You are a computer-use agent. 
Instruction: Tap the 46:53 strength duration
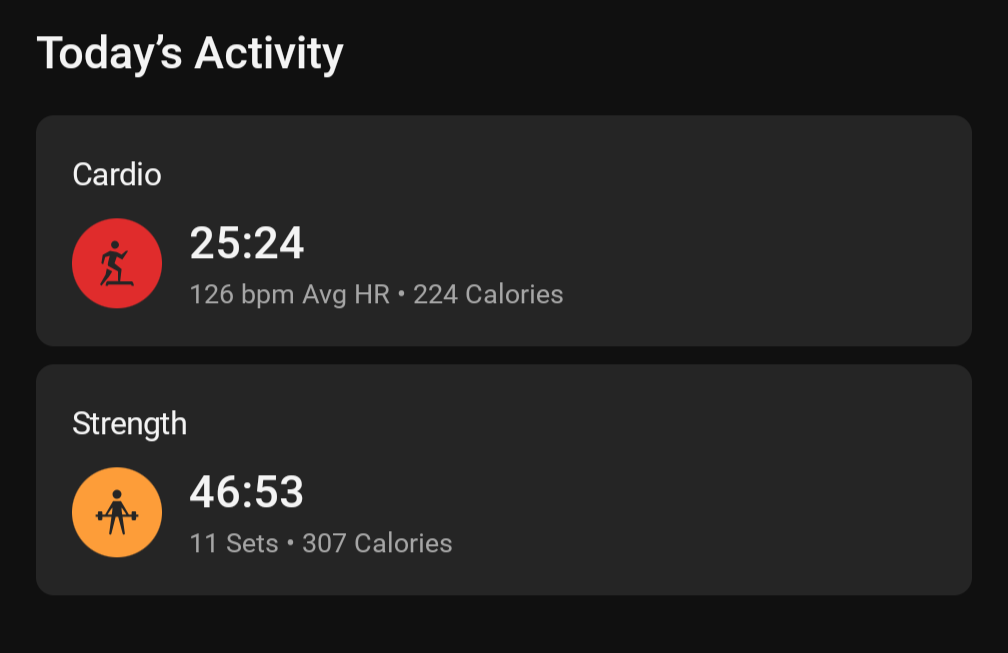(247, 492)
